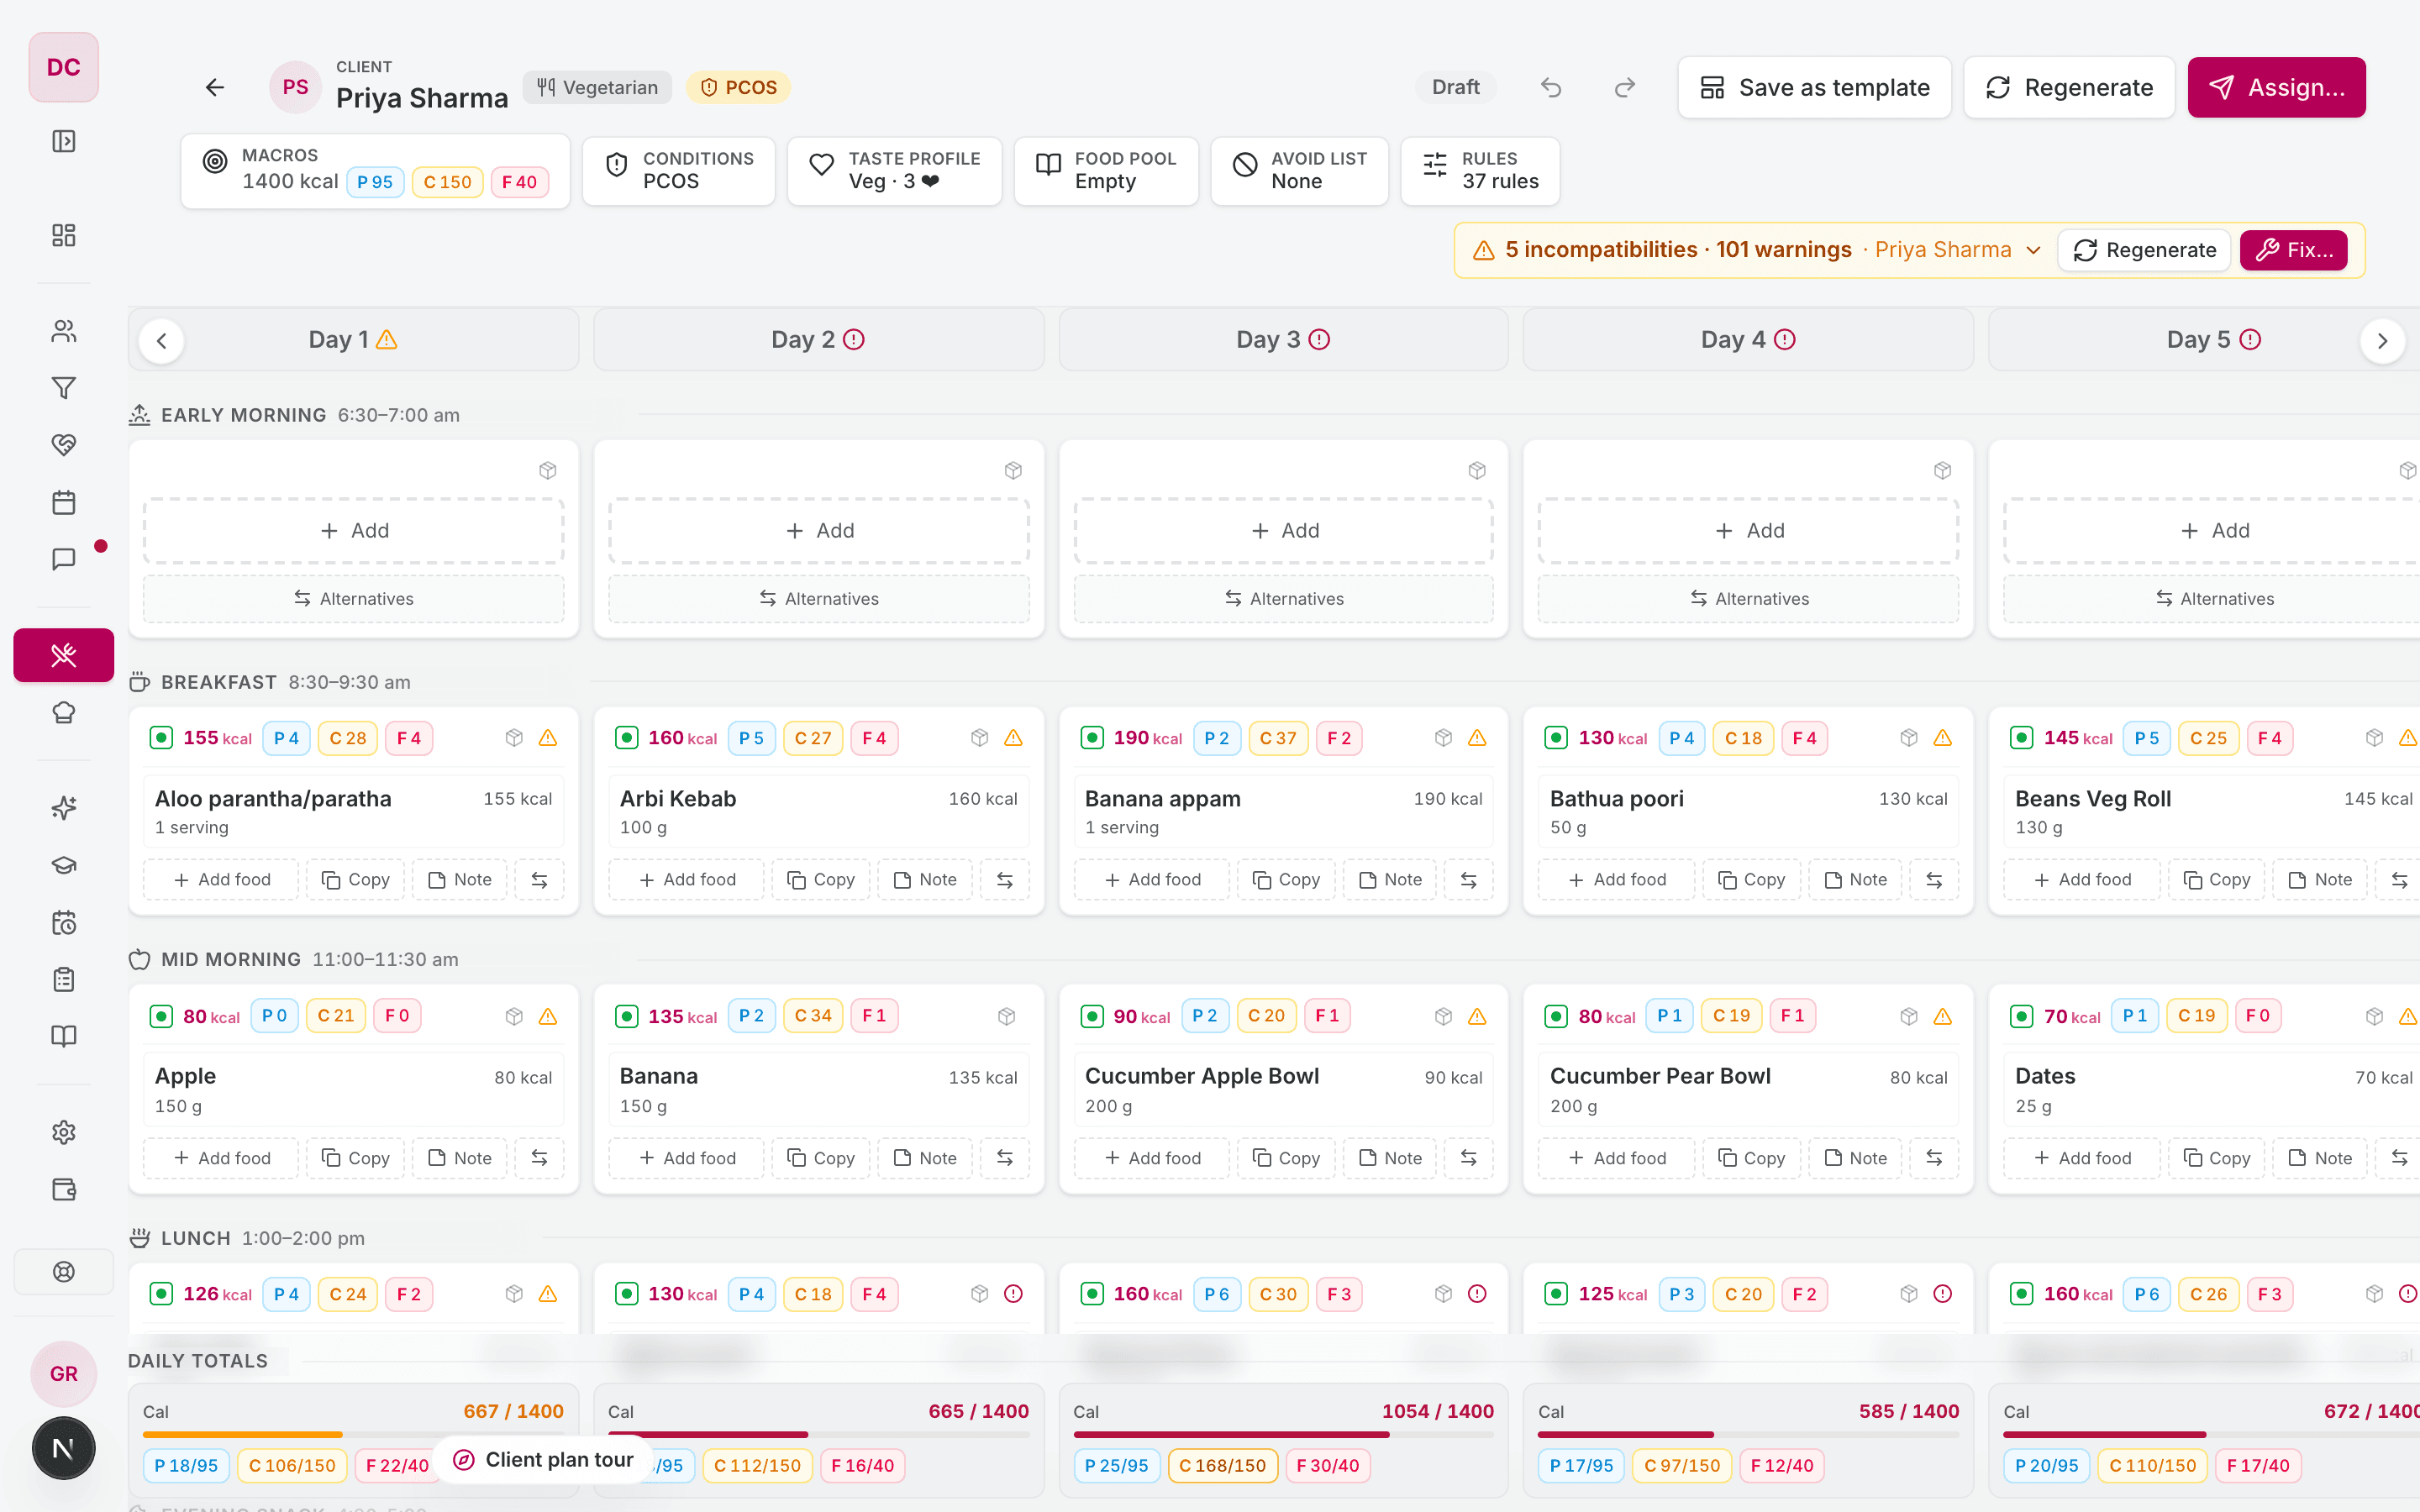Image resolution: width=2420 pixels, height=1512 pixels.
Task: Open the Taste Profile panel
Action: click(x=894, y=171)
